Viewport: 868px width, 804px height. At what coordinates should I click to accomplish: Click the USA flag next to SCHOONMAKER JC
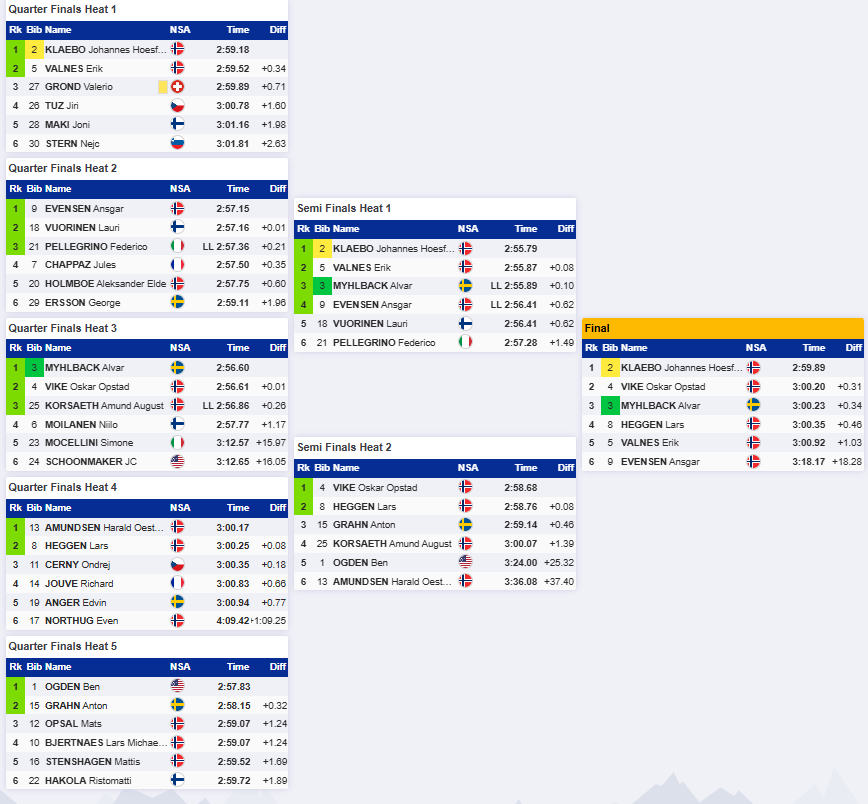coord(178,462)
